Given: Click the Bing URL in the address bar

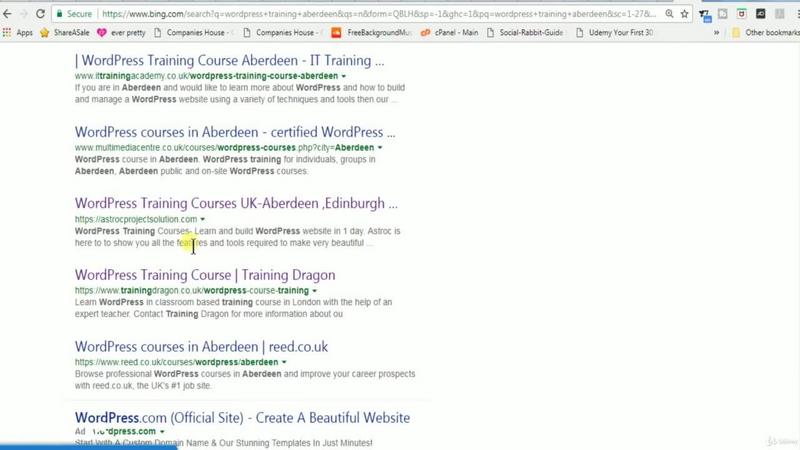Looking at the screenshot, I should (379, 14).
